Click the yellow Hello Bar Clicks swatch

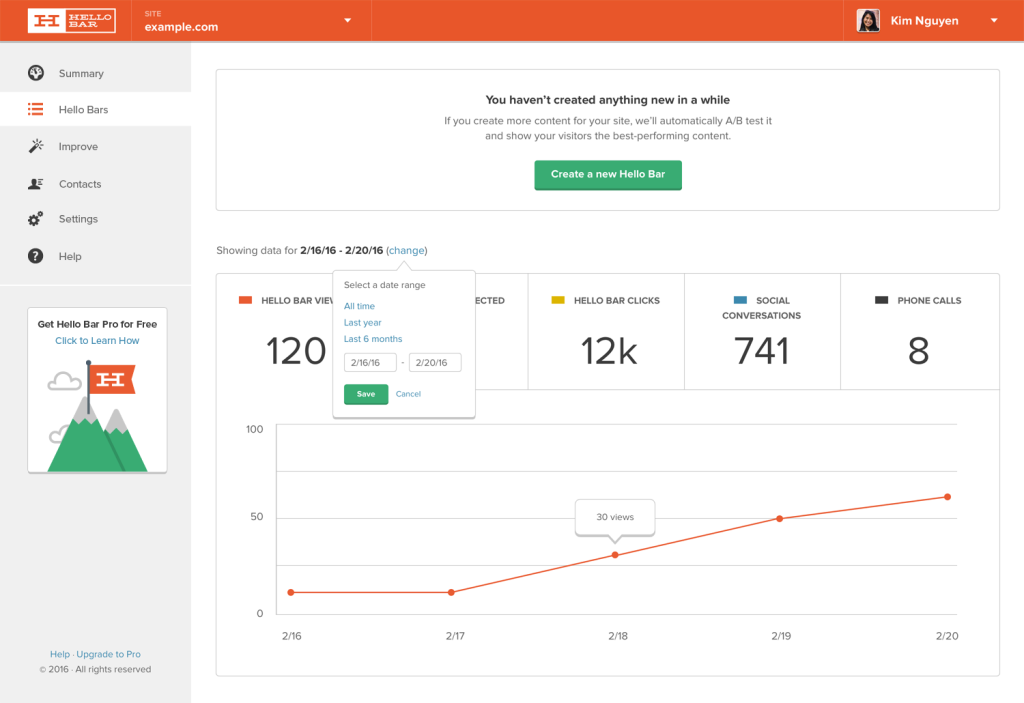(558, 300)
